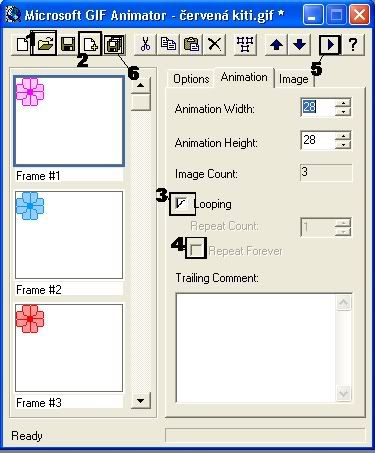375x453 pixels.
Task: Increase Animation Width with the up spinner
Action: 343,102
